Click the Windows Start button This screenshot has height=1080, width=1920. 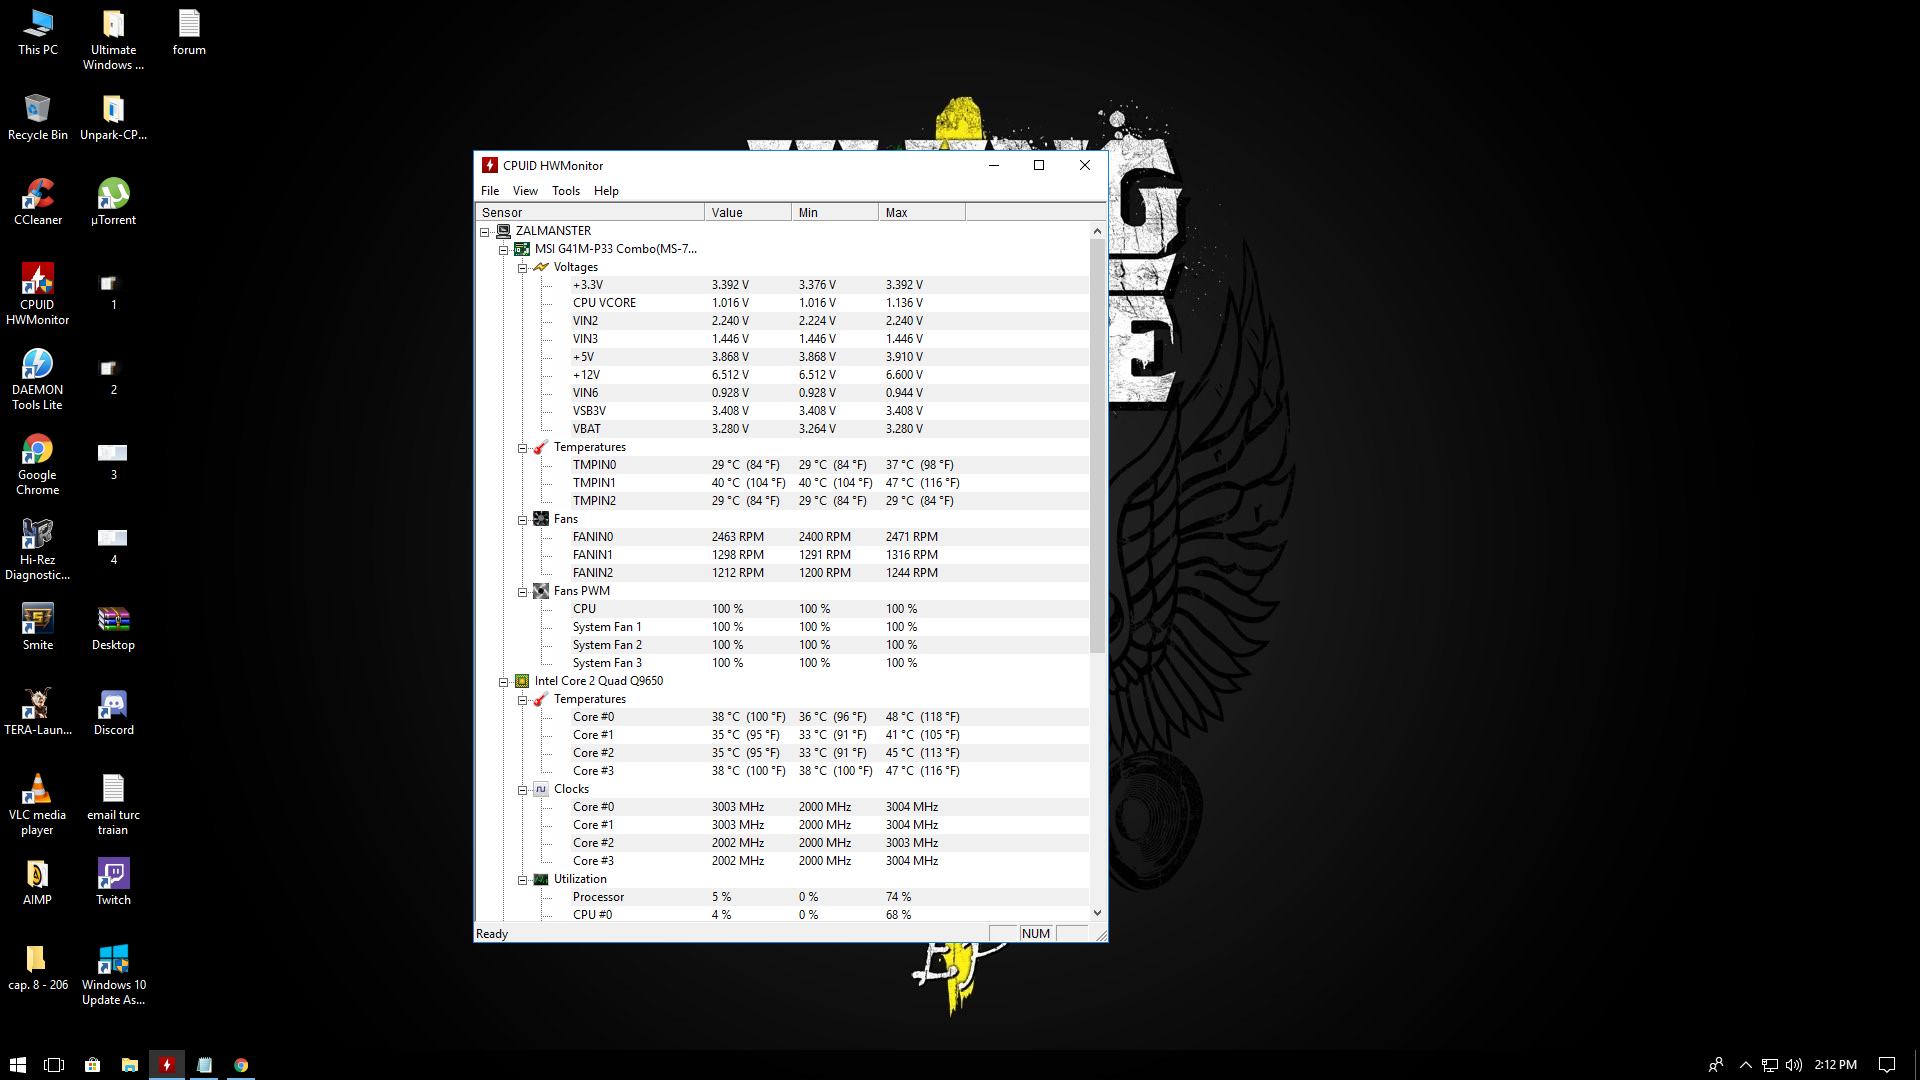[18, 1065]
